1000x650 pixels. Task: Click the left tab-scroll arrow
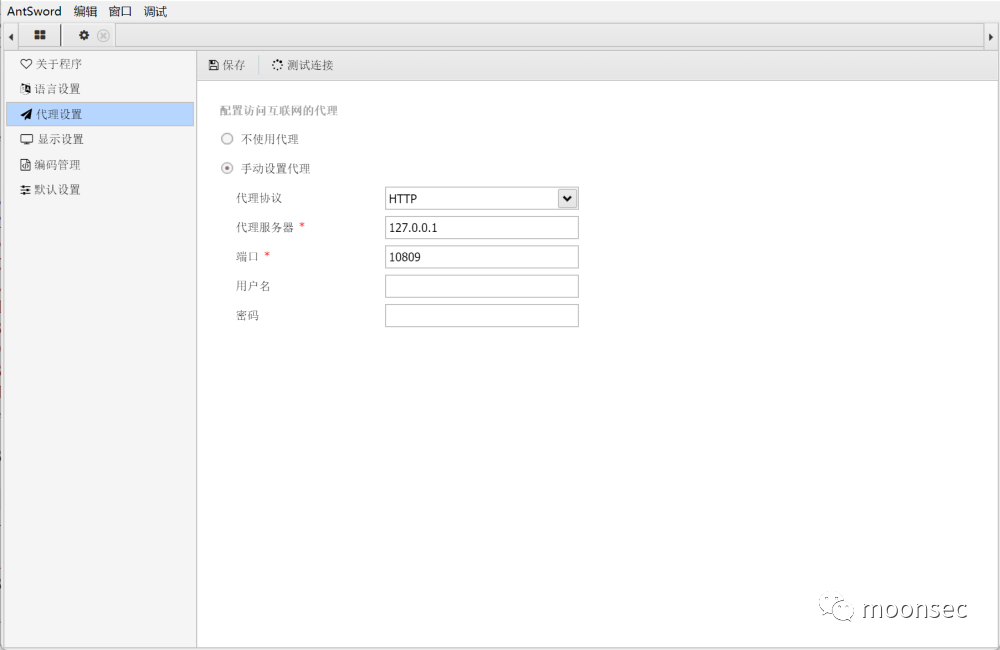[x=11, y=36]
